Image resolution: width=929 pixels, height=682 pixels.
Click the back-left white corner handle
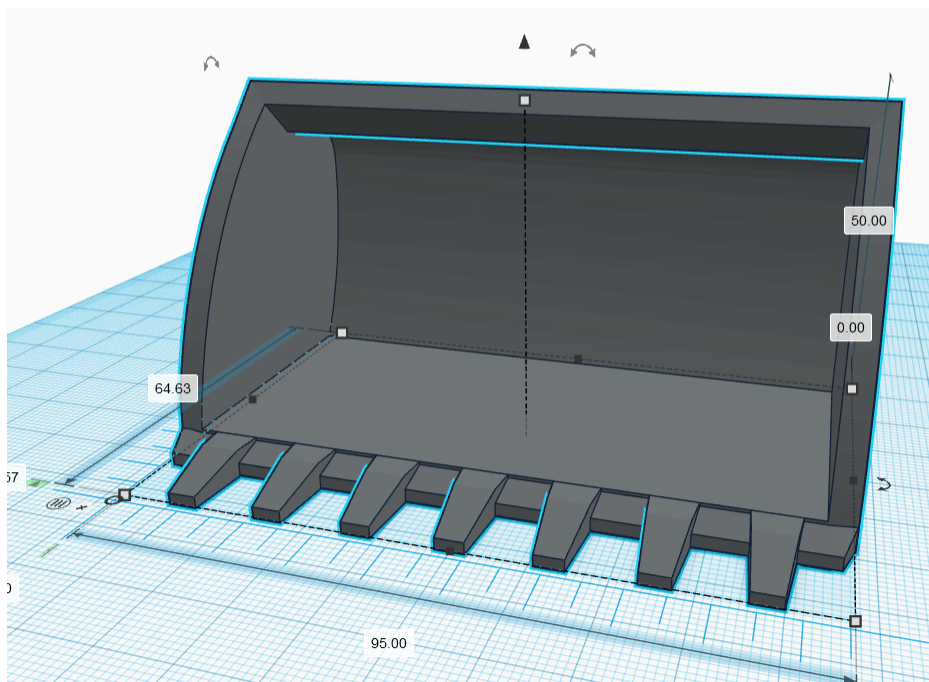click(x=341, y=332)
